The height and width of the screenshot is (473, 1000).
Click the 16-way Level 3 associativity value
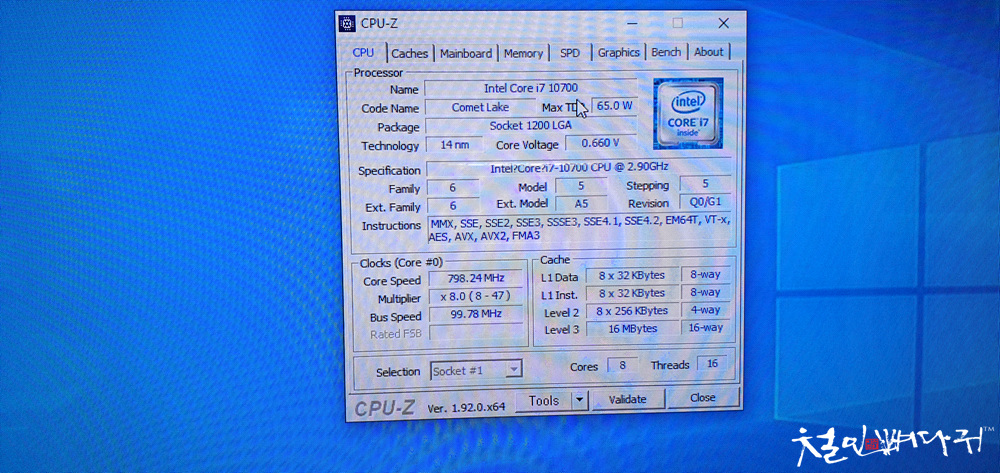coord(705,327)
